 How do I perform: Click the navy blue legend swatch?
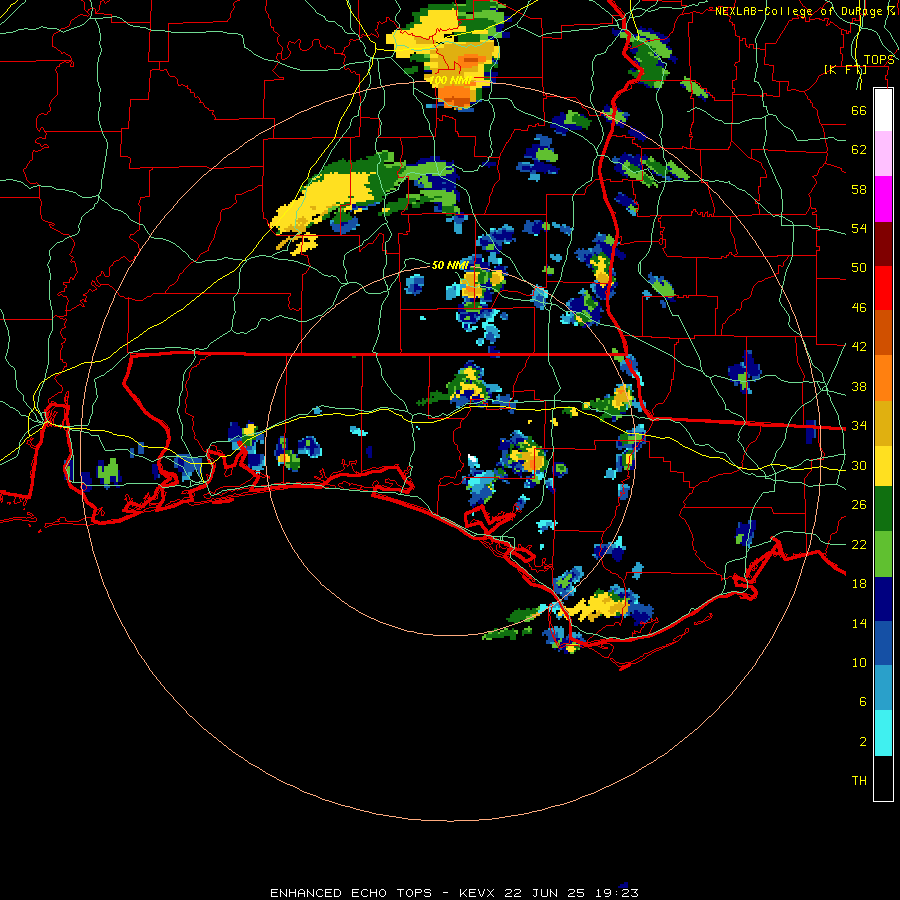point(883,599)
